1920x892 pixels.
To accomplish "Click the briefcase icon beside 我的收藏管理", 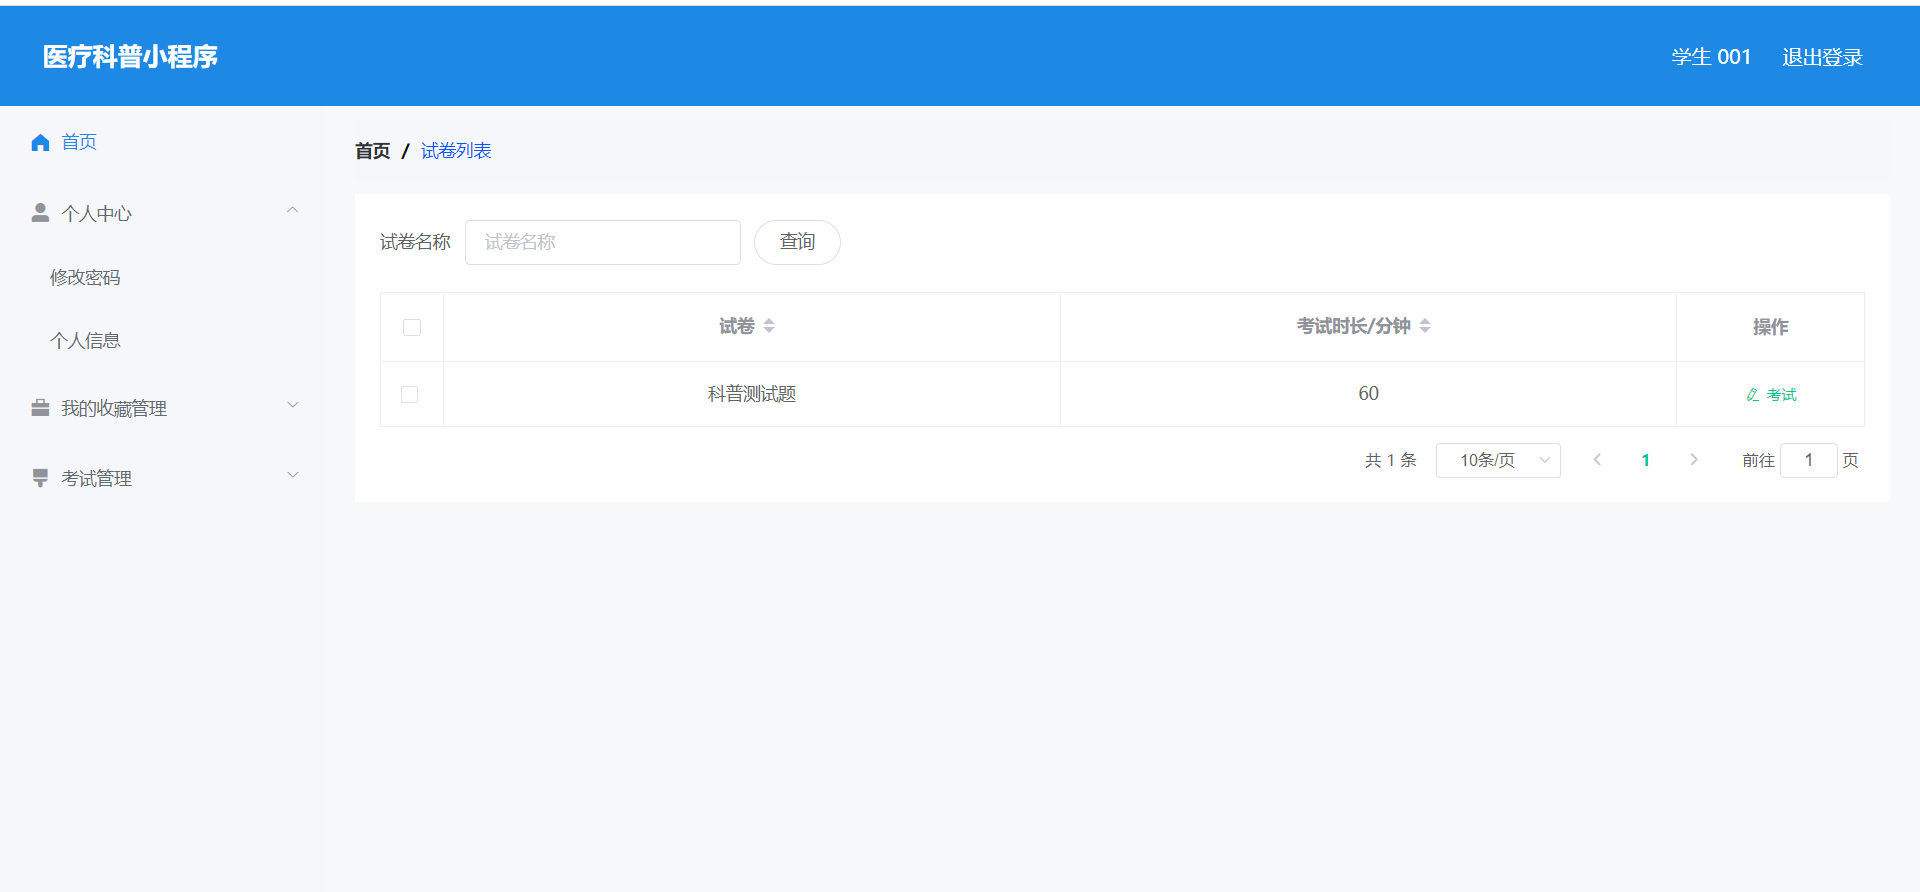I will click(40, 408).
